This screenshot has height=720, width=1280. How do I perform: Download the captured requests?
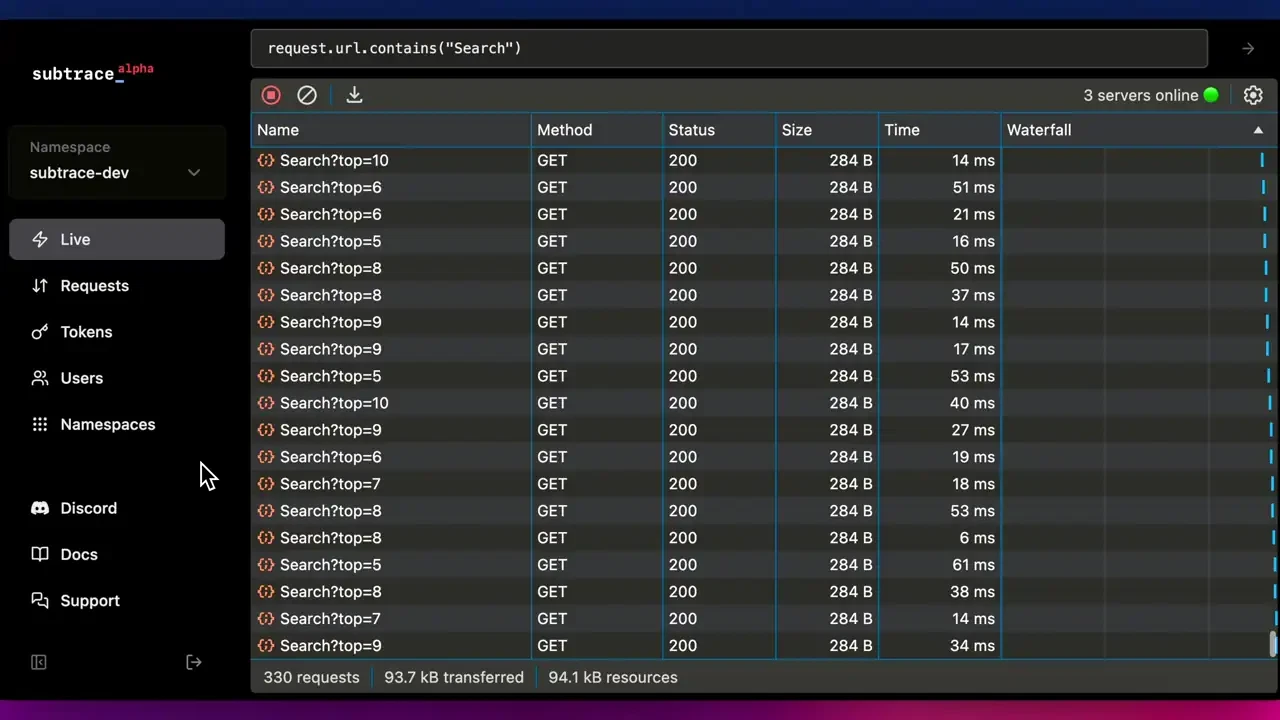pyautogui.click(x=354, y=95)
